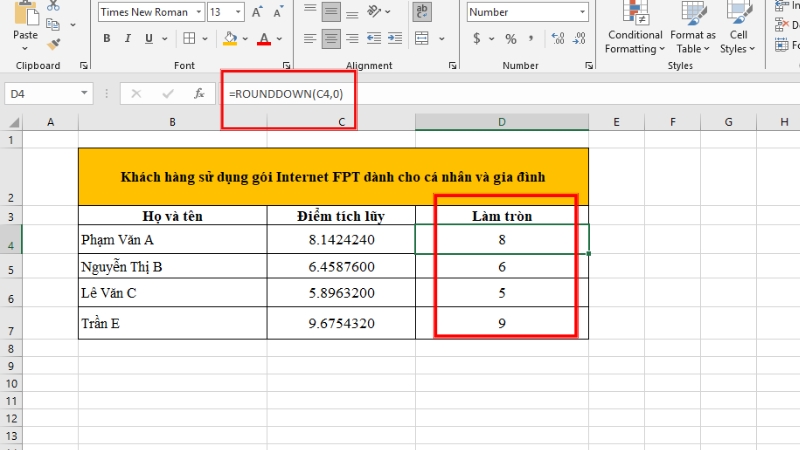Viewport: 800px width, 450px height.
Task: Toggle Bold formatting
Action: pos(107,39)
